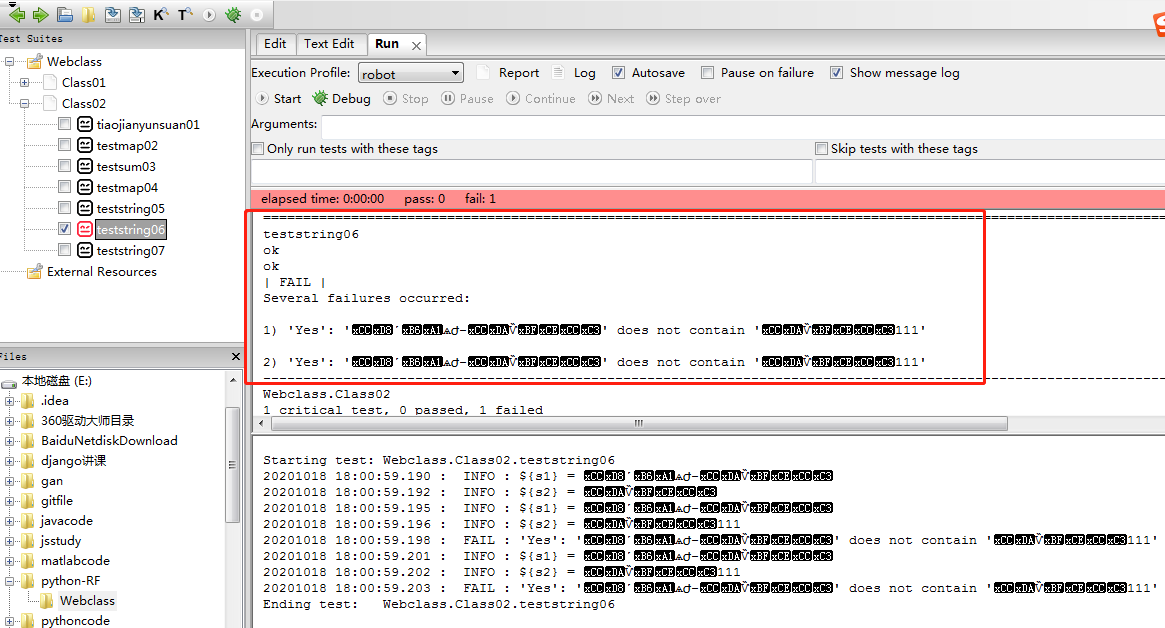Select the Run tab
This screenshot has height=628, width=1165.
pyautogui.click(x=387, y=44)
